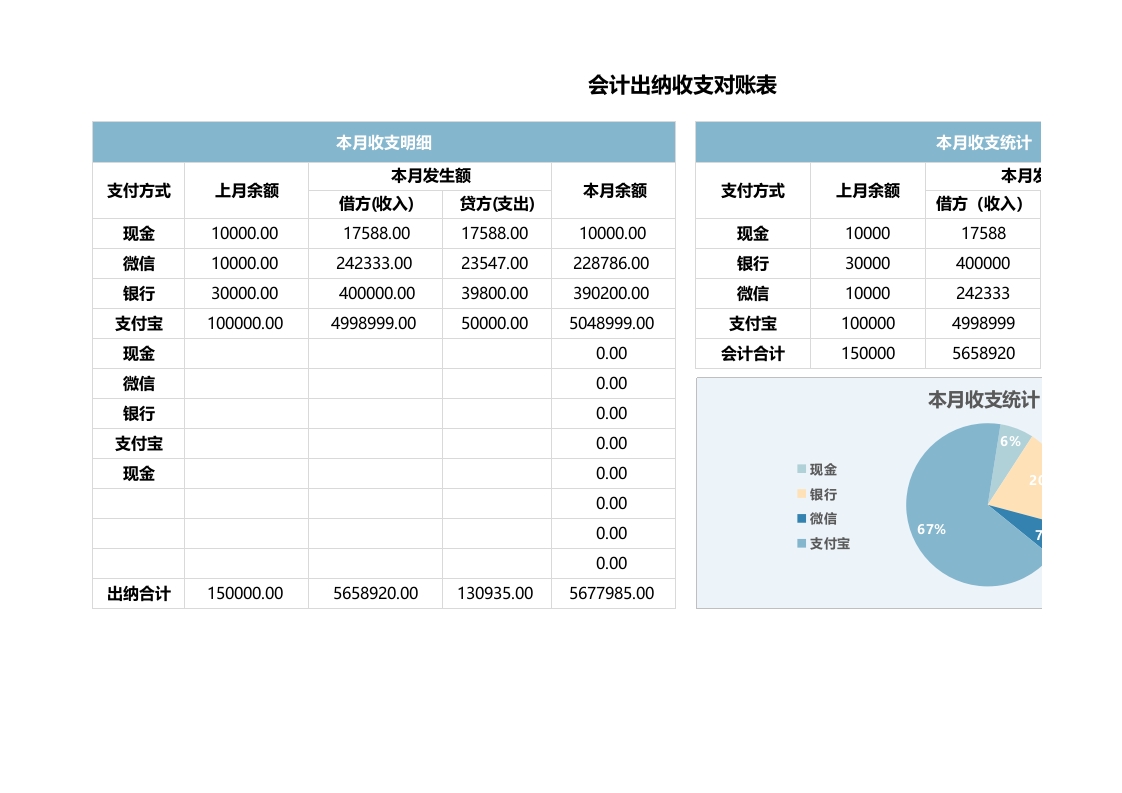Click the pie chart title 本月收支统计
Screen dimensions: 1122x793
[983, 400]
